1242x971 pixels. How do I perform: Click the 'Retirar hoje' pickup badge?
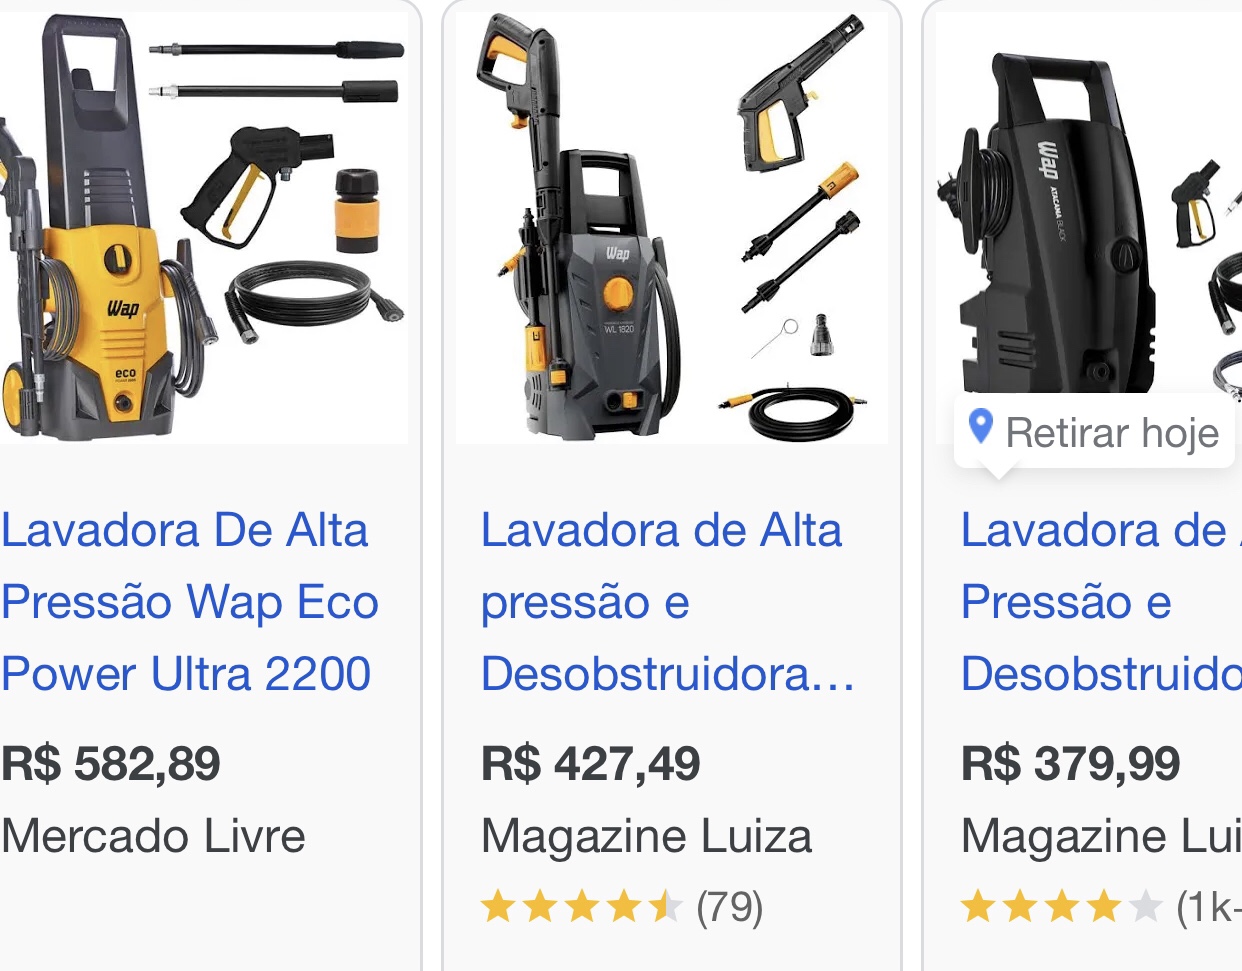1095,432
